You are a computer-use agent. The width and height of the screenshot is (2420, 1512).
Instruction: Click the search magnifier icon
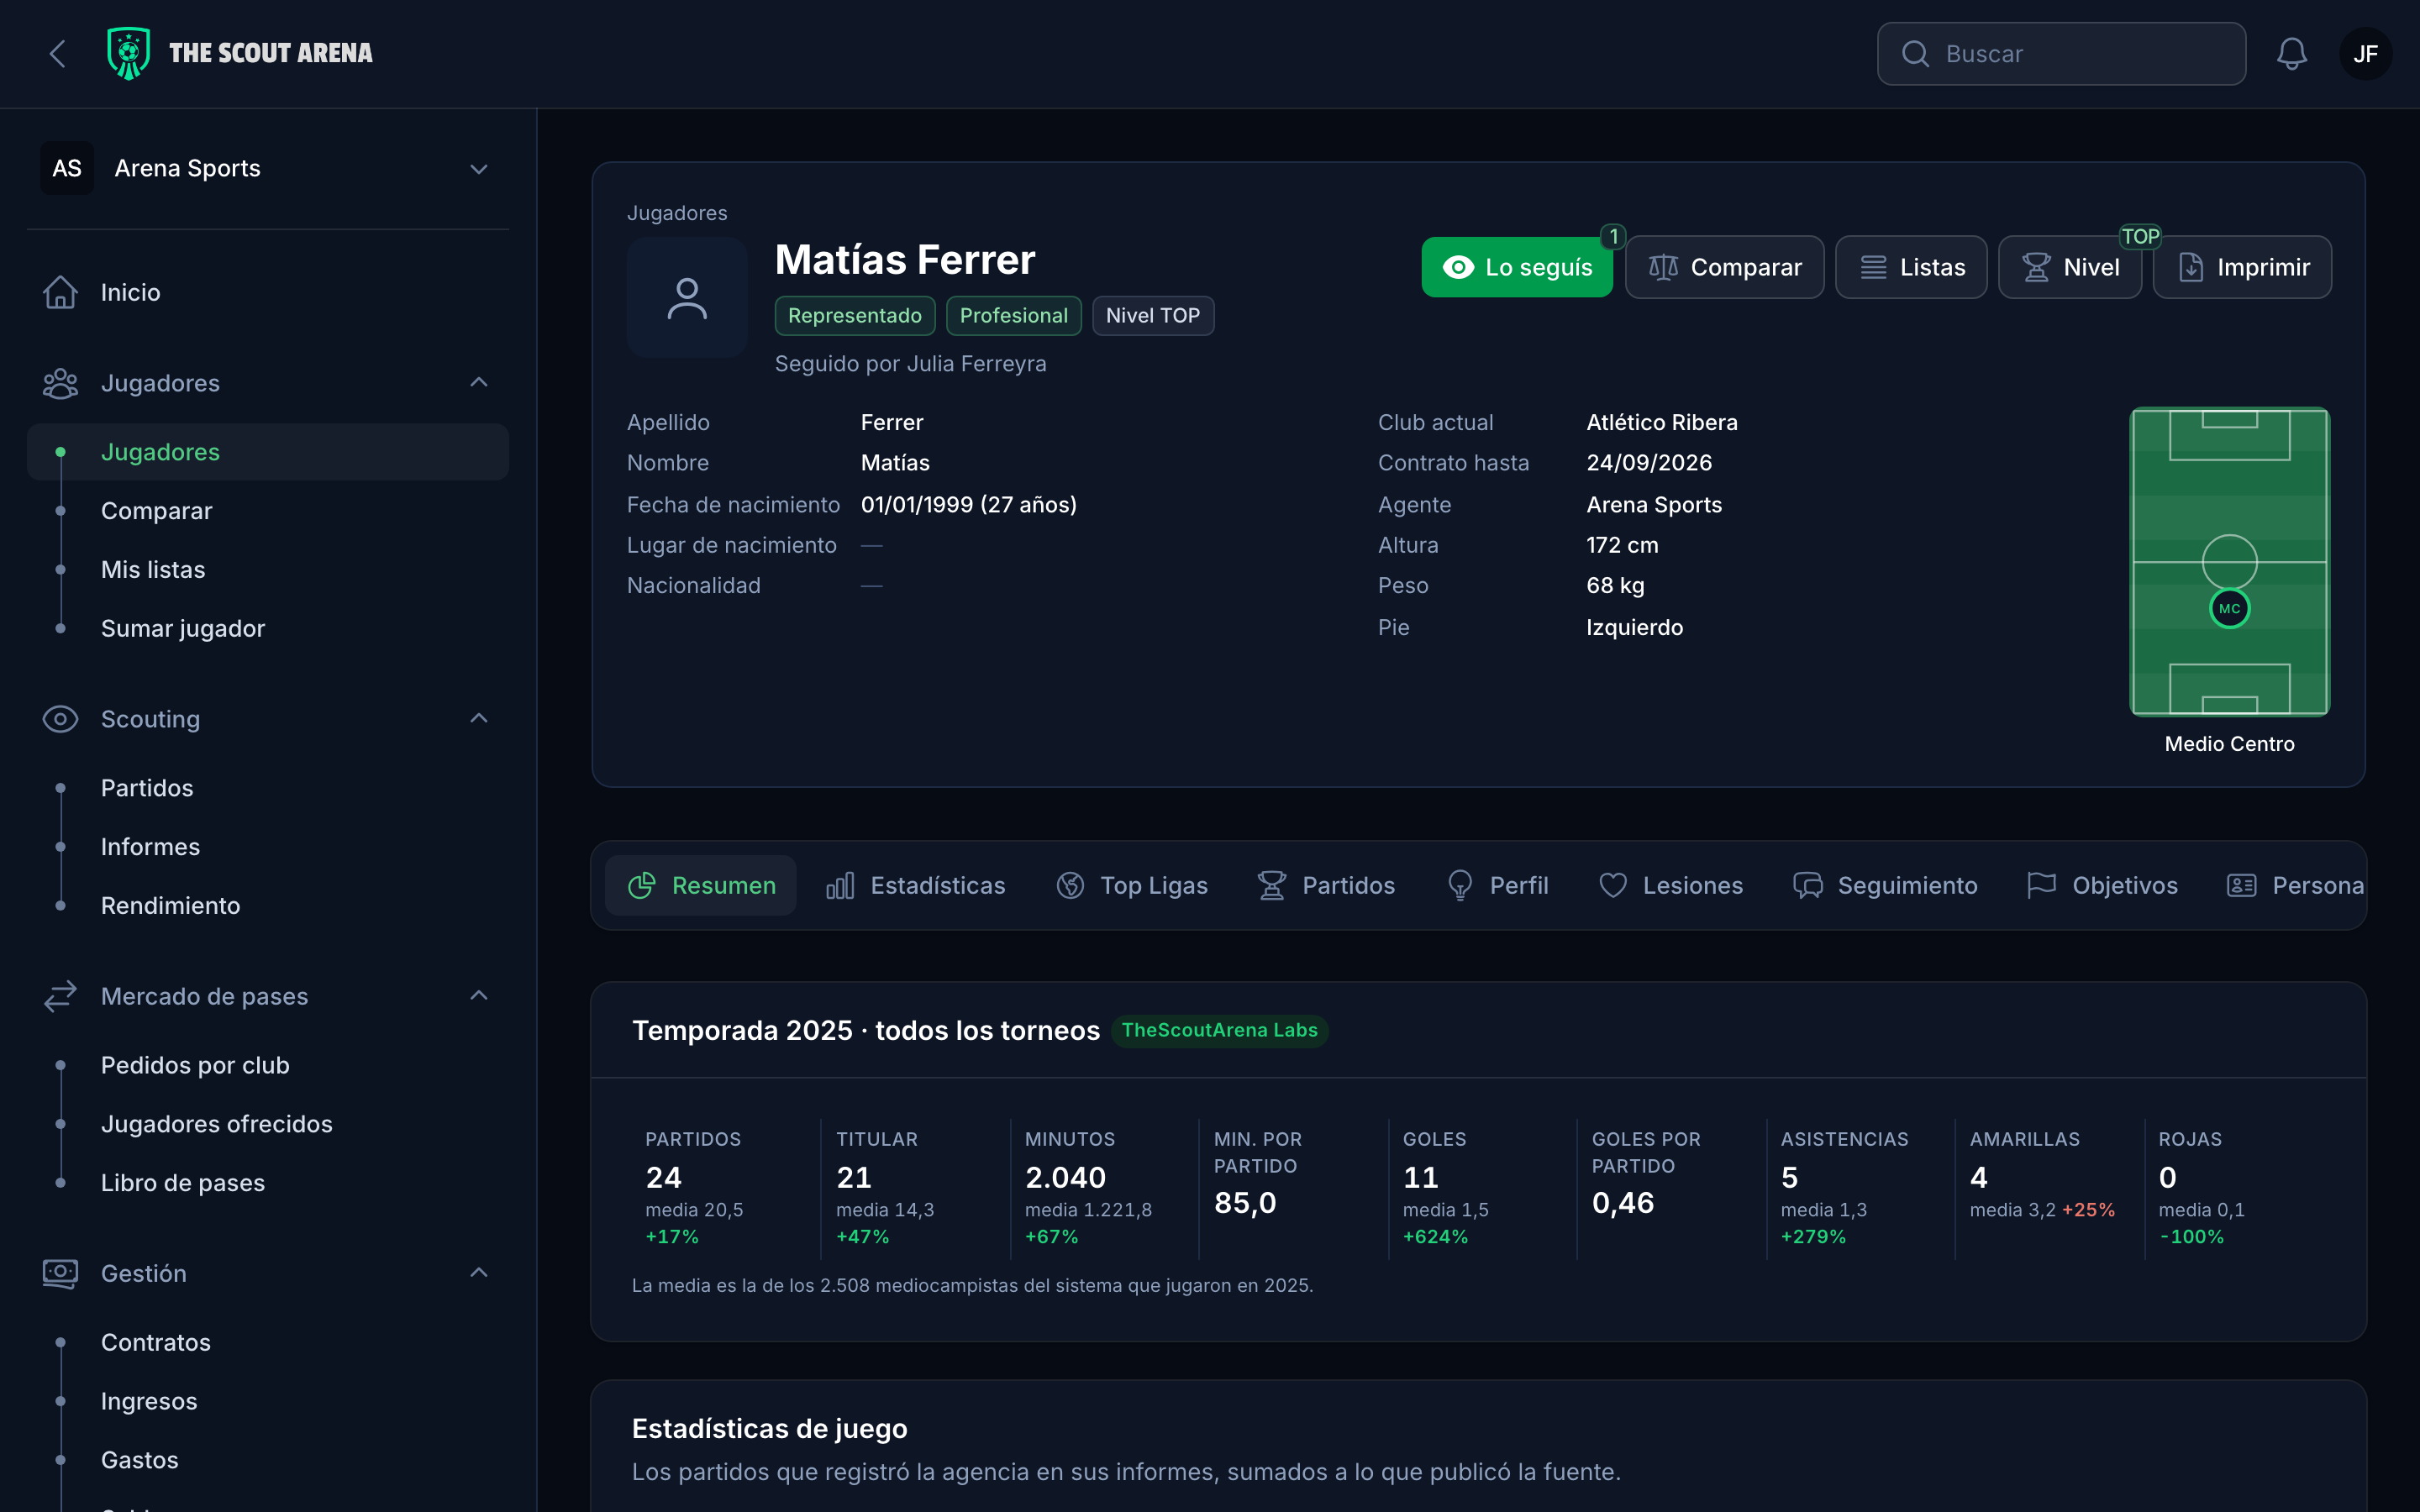[1915, 54]
